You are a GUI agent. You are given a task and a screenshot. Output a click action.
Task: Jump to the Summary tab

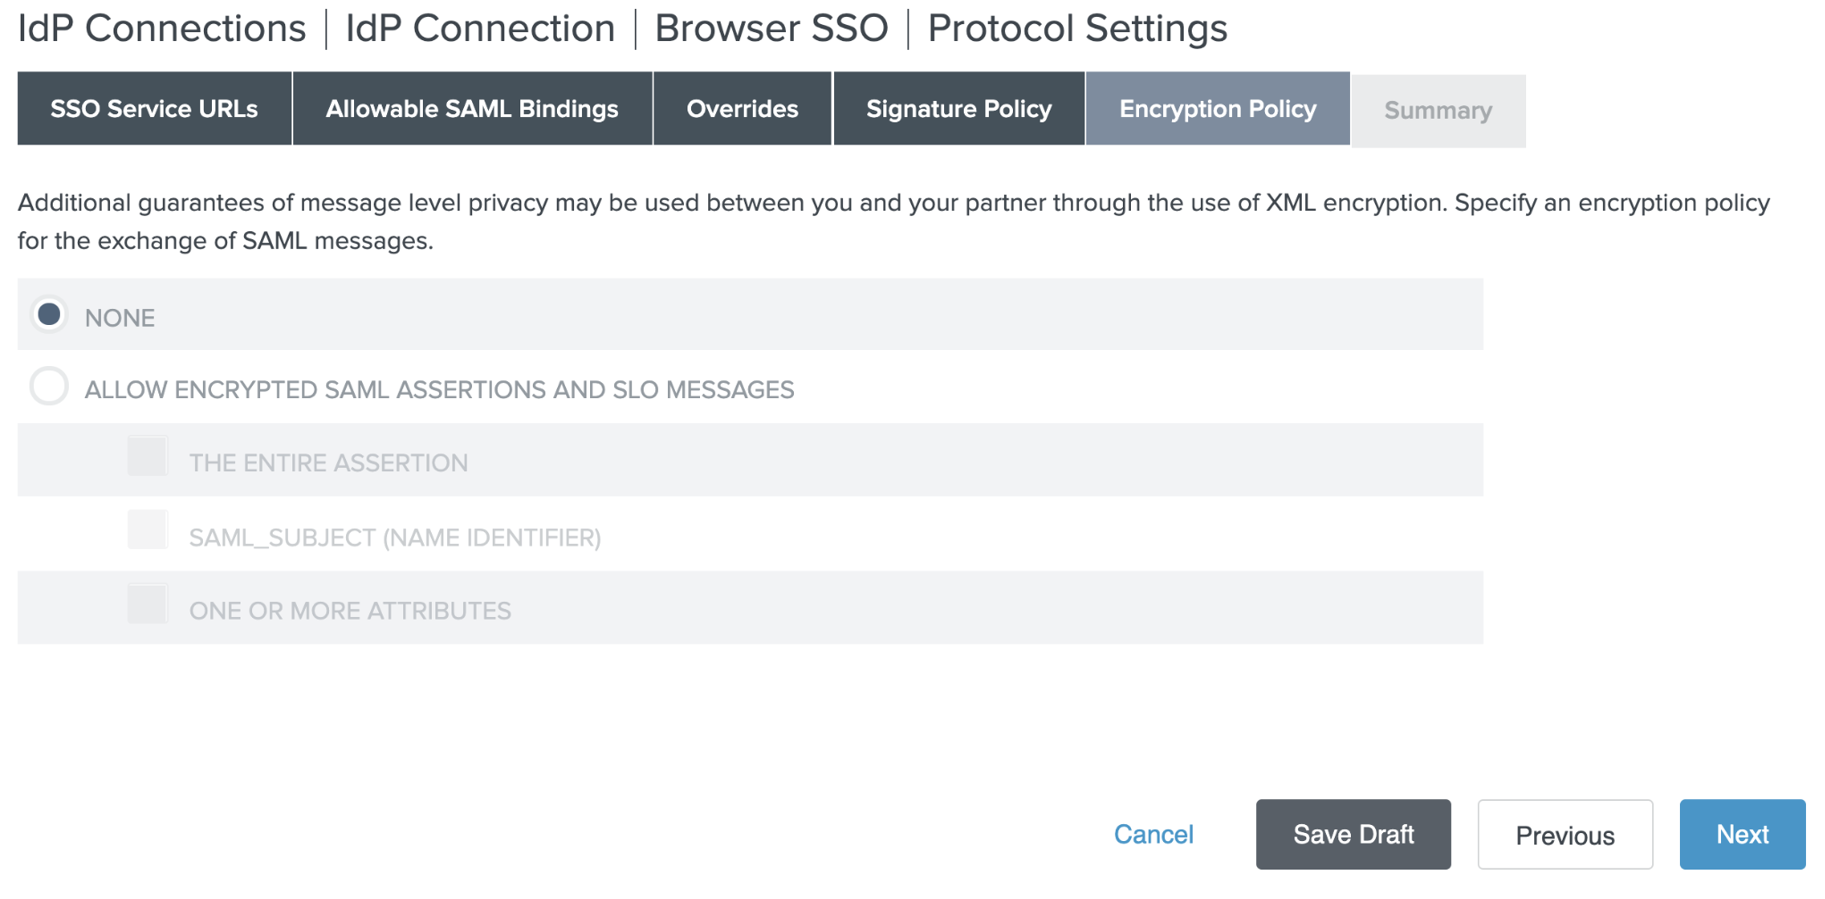[x=1437, y=111]
